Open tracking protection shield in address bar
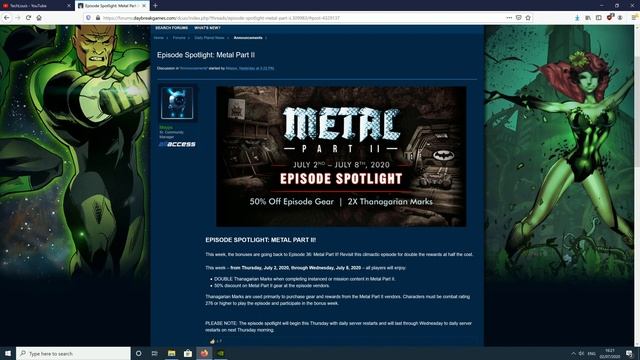 tap(88, 18)
